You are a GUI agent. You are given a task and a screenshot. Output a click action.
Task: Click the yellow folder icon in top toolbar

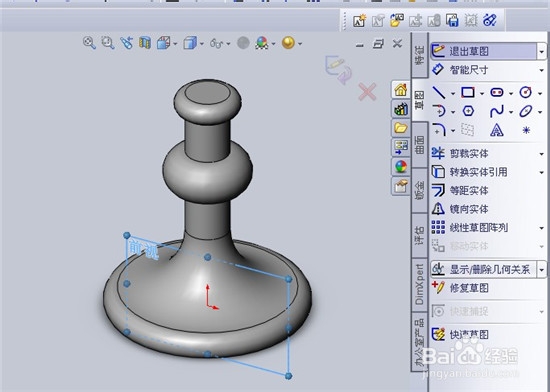pos(396,20)
